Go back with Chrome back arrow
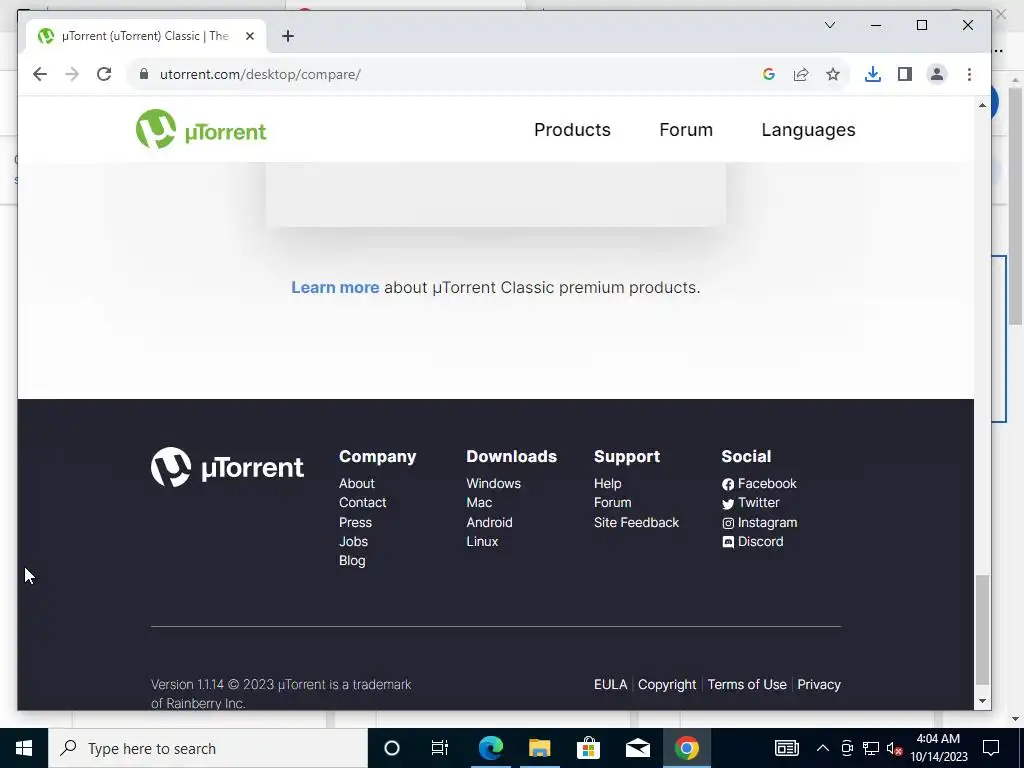 click(40, 74)
